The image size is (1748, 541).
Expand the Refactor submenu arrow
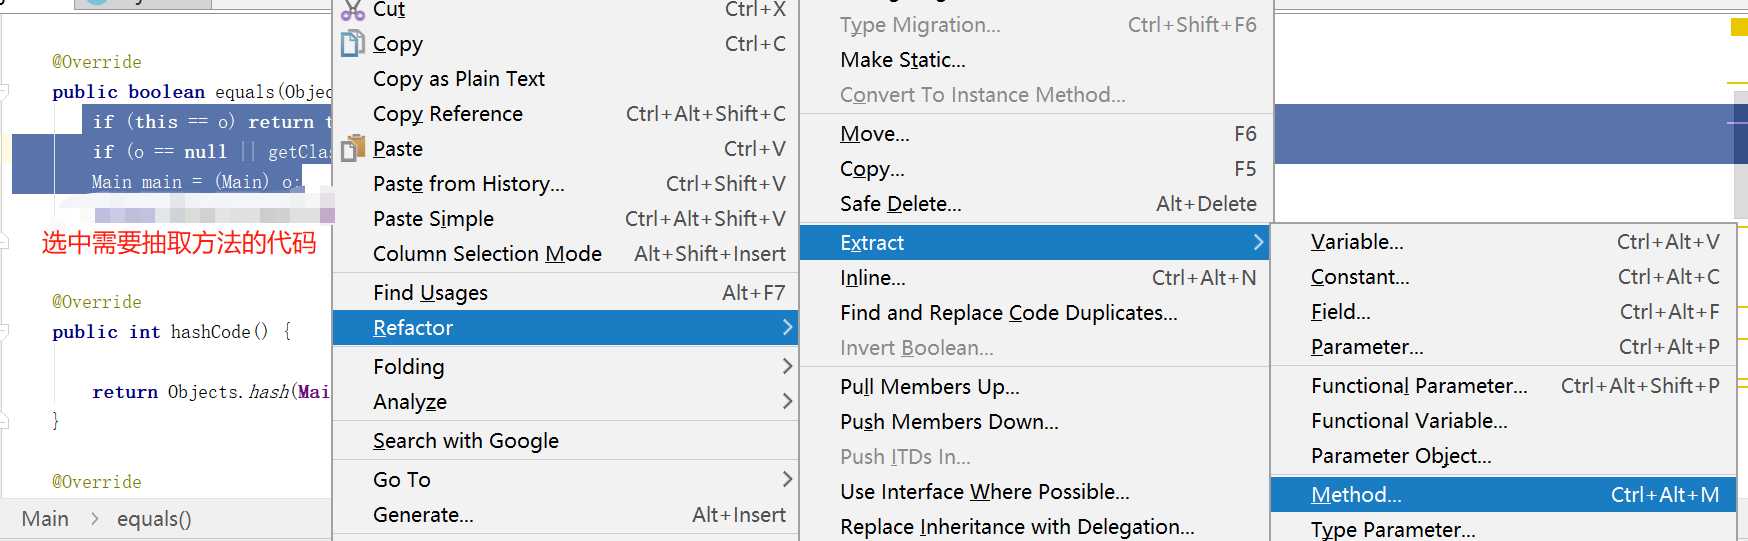coord(787,327)
